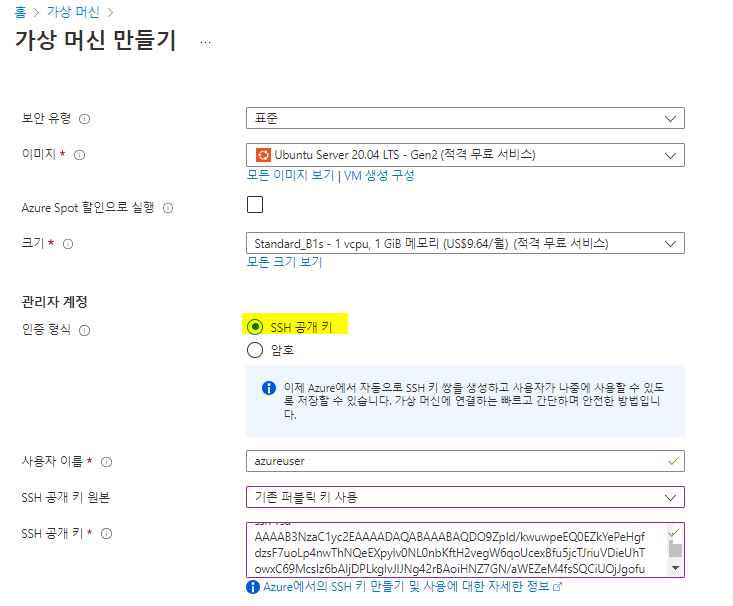
Task: Show info tooltip for 크기
Action: [68, 244]
